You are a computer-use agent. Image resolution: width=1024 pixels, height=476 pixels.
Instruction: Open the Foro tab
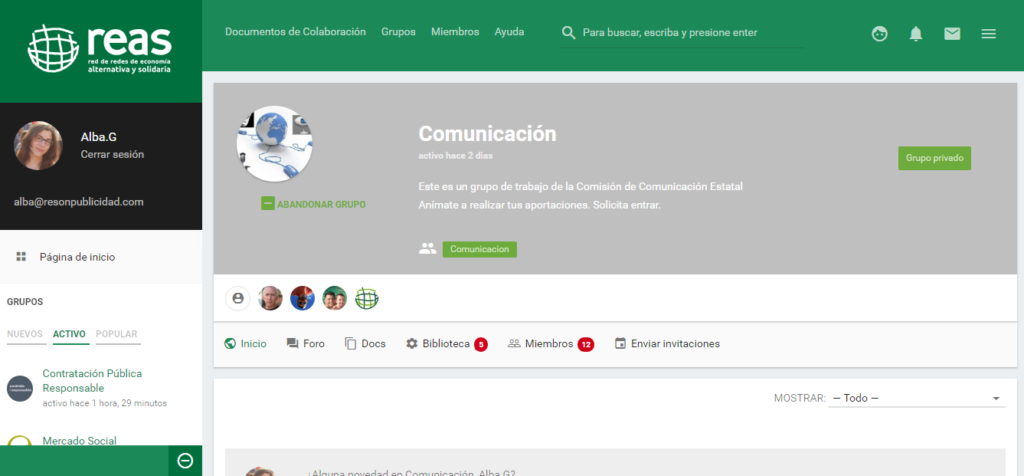[306, 344]
